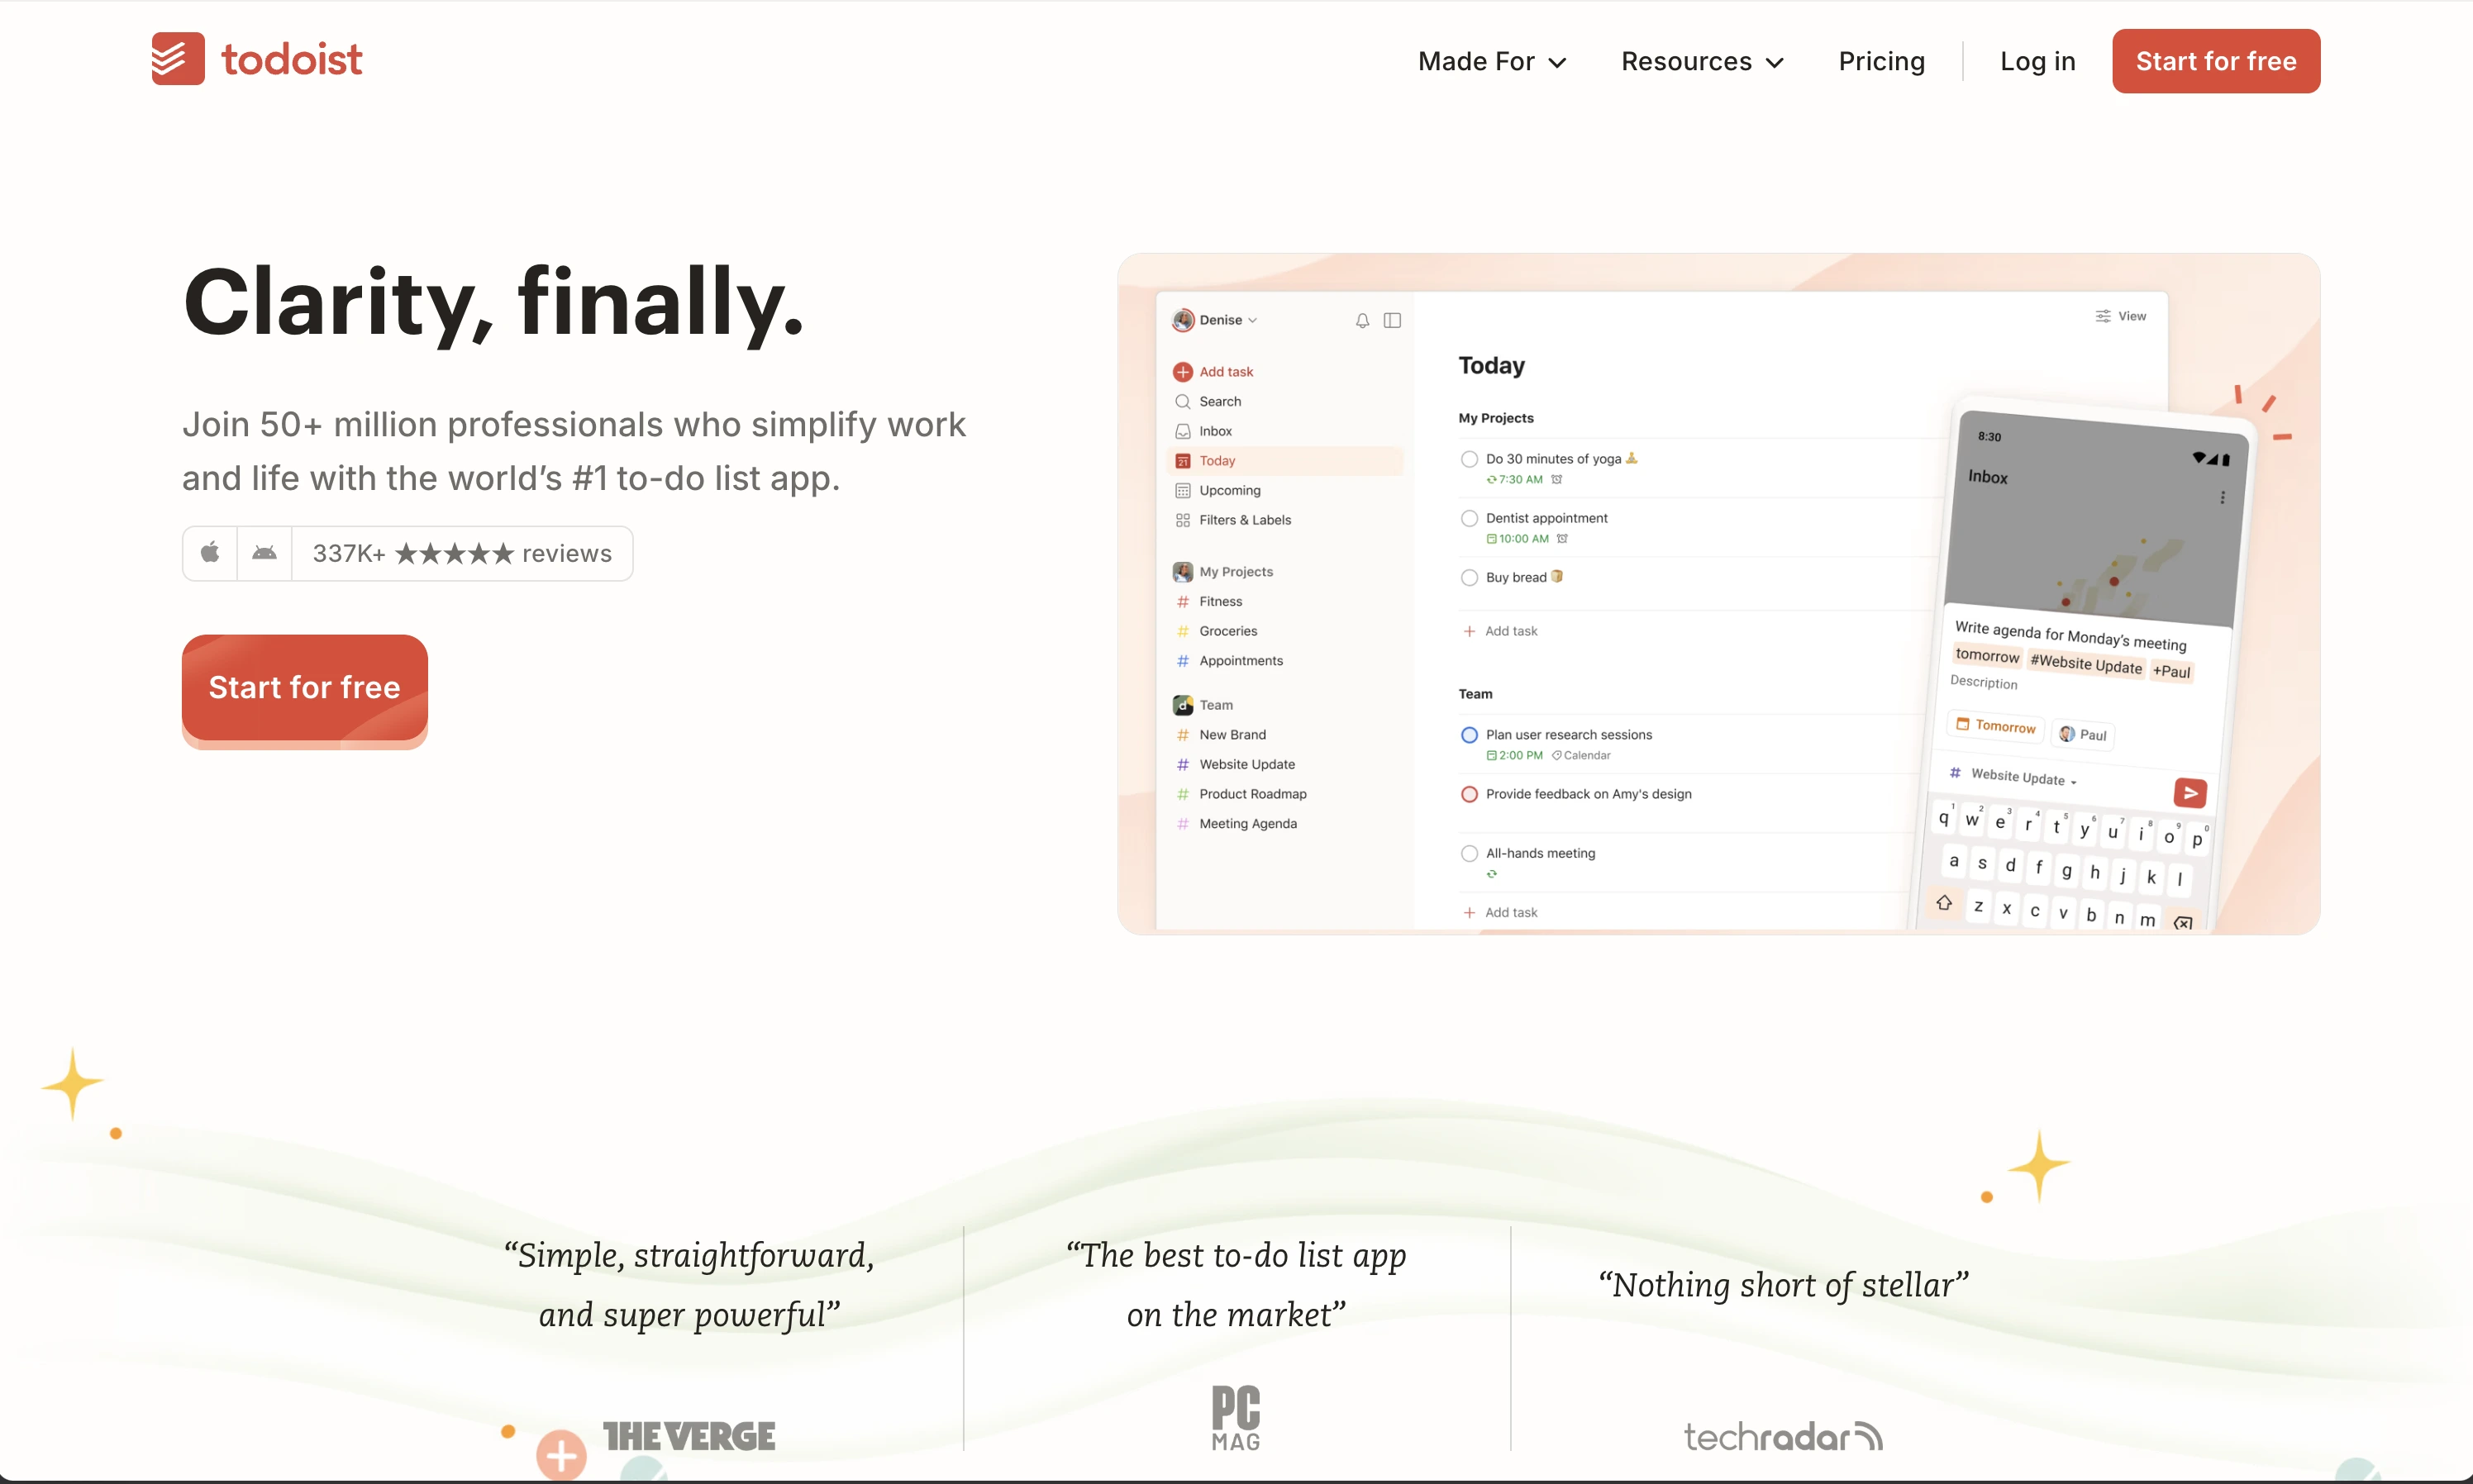This screenshot has height=1484, width=2473.
Task: Click phone's three-dot more menu icon
Action: pyautogui.click(x=2222, y=498)
